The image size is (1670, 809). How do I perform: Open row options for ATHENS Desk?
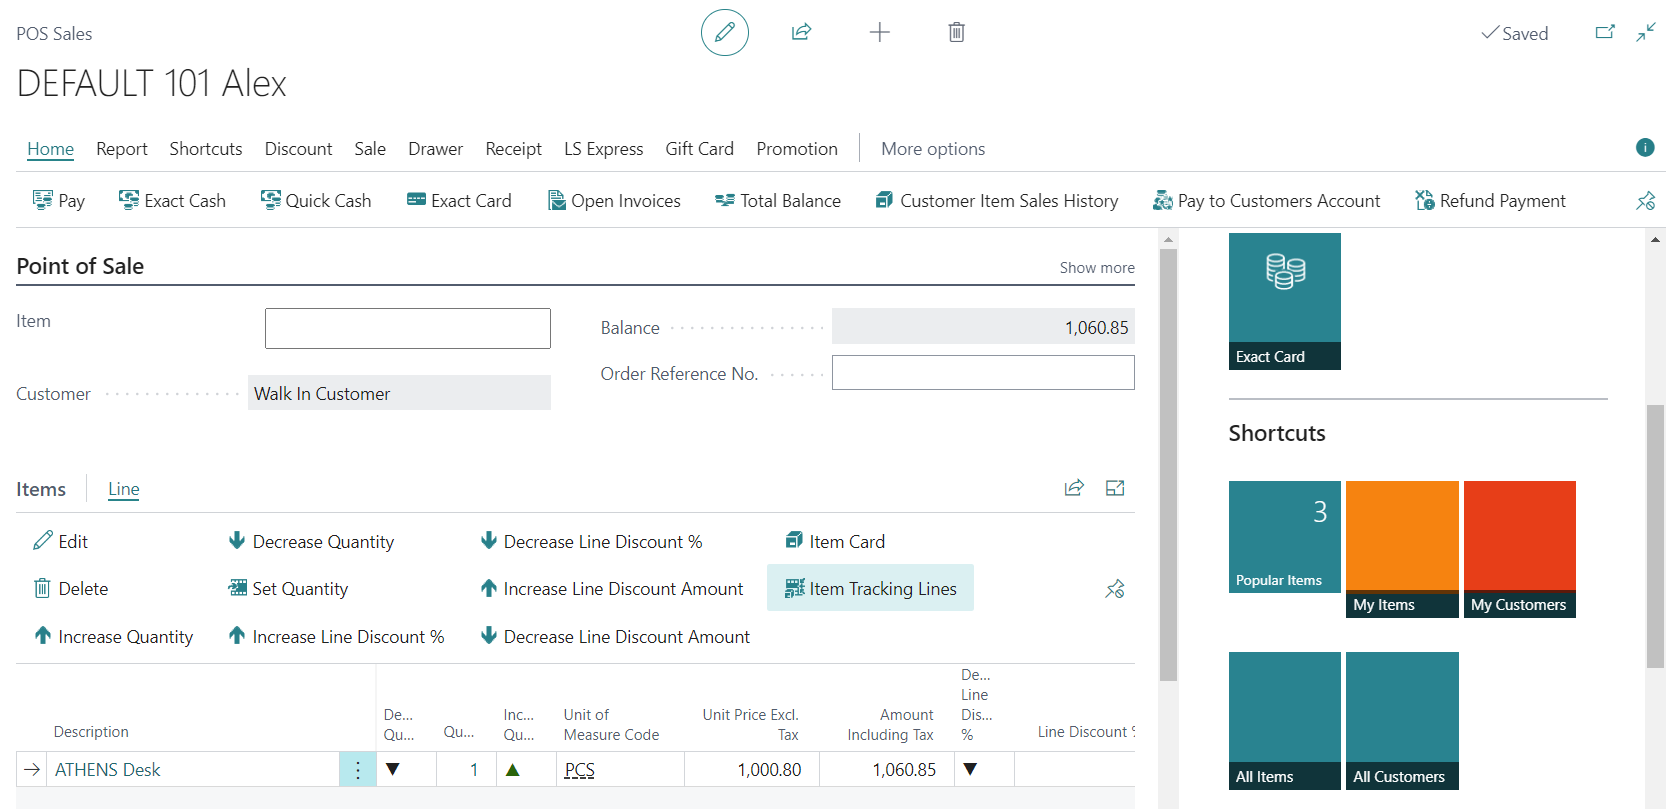click(357, 770)
